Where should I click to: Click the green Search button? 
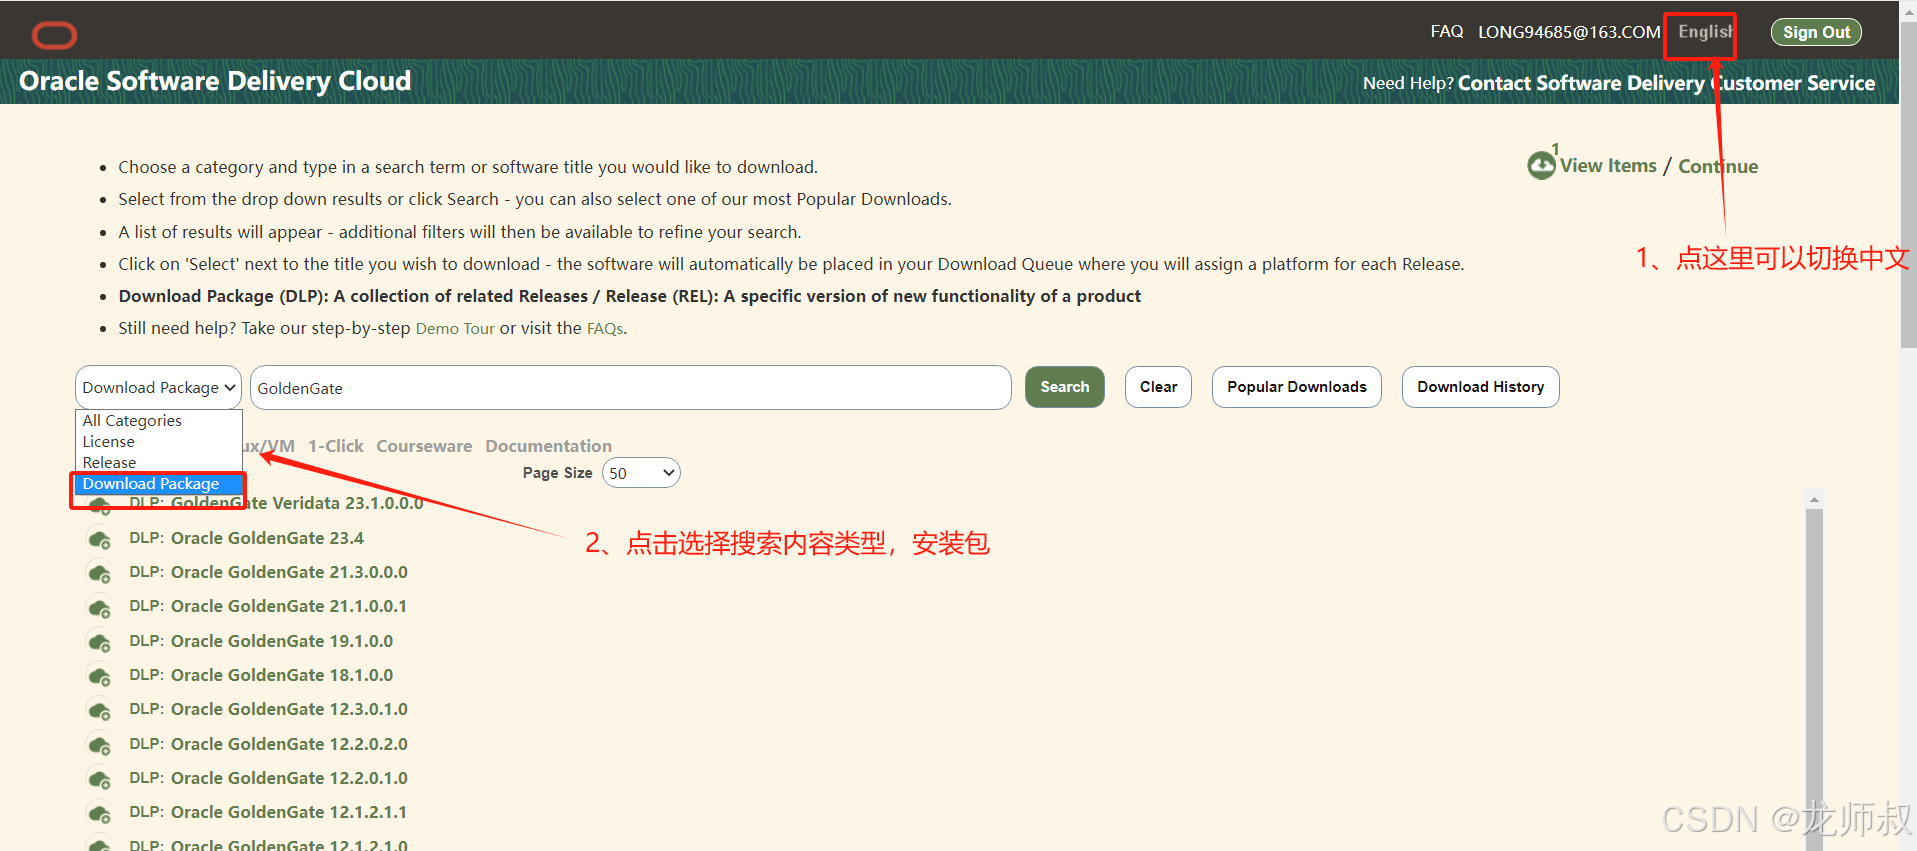coord(1064,387)
